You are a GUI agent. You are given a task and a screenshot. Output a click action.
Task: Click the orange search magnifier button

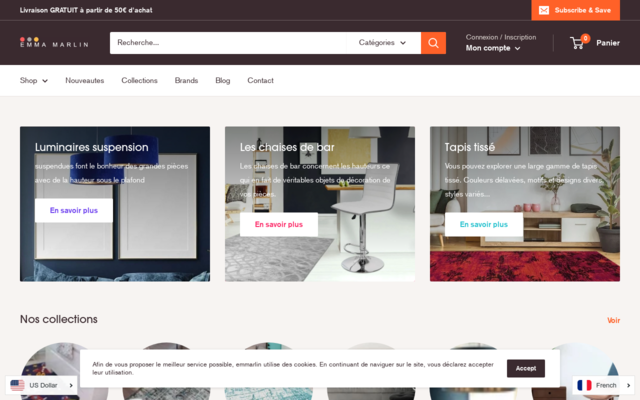click(433, 43)
